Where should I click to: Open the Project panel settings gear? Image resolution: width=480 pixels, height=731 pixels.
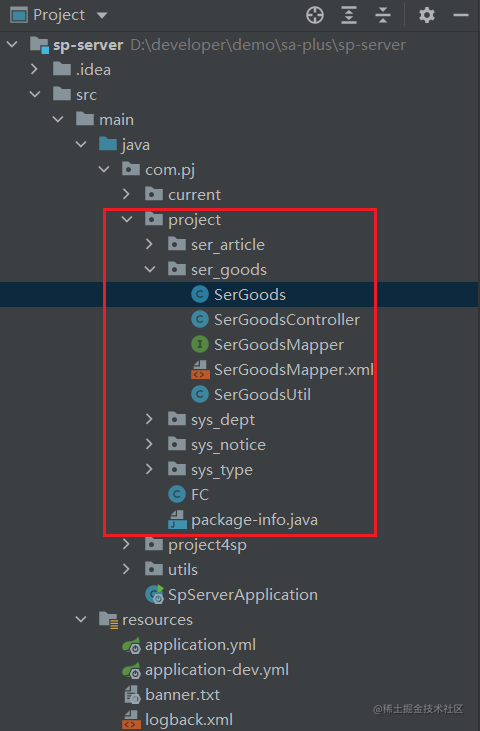point(426,15)
